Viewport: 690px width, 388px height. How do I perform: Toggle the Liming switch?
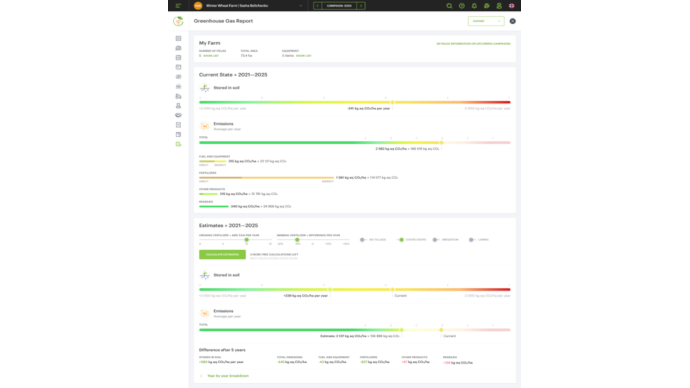click(x=472, y=240)
